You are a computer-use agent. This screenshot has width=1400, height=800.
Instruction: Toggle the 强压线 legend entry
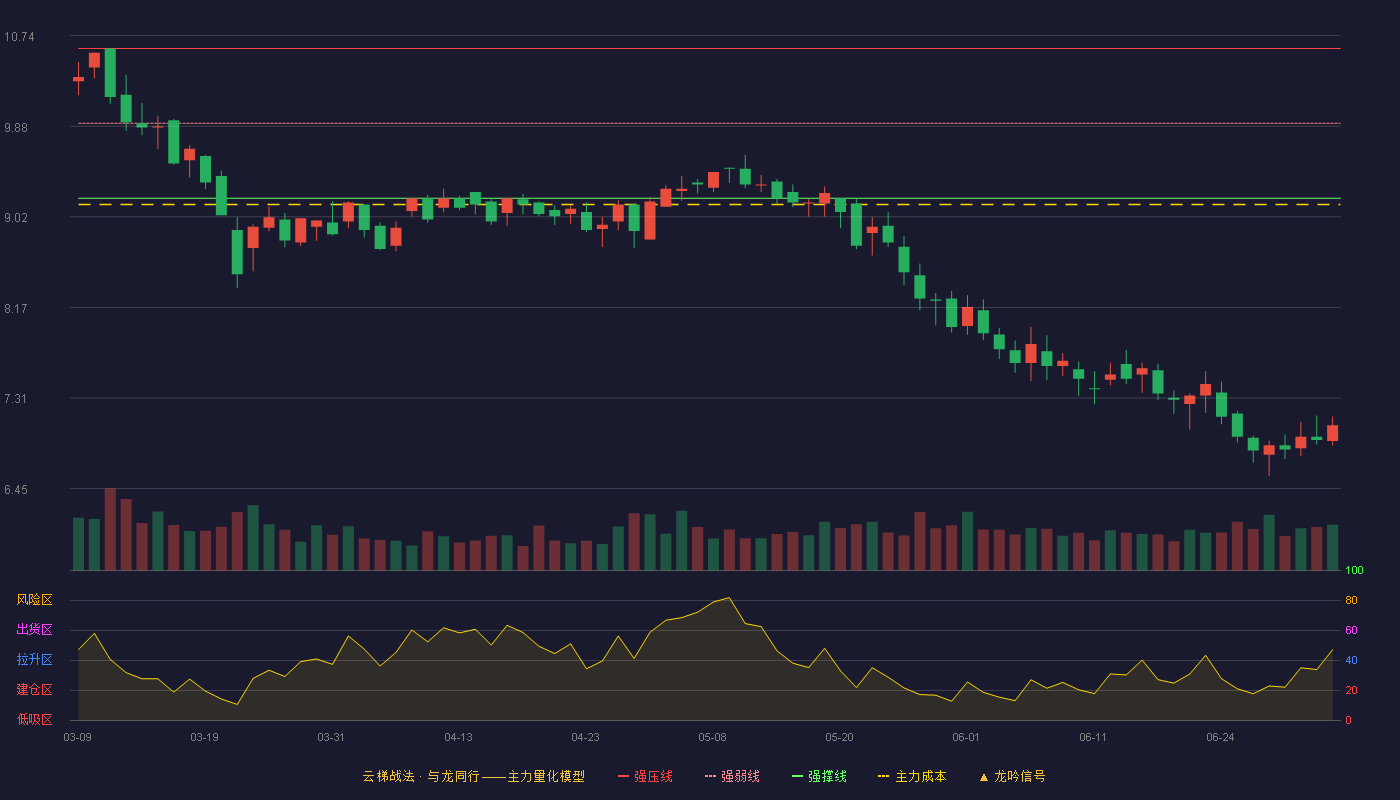point(645,776)
